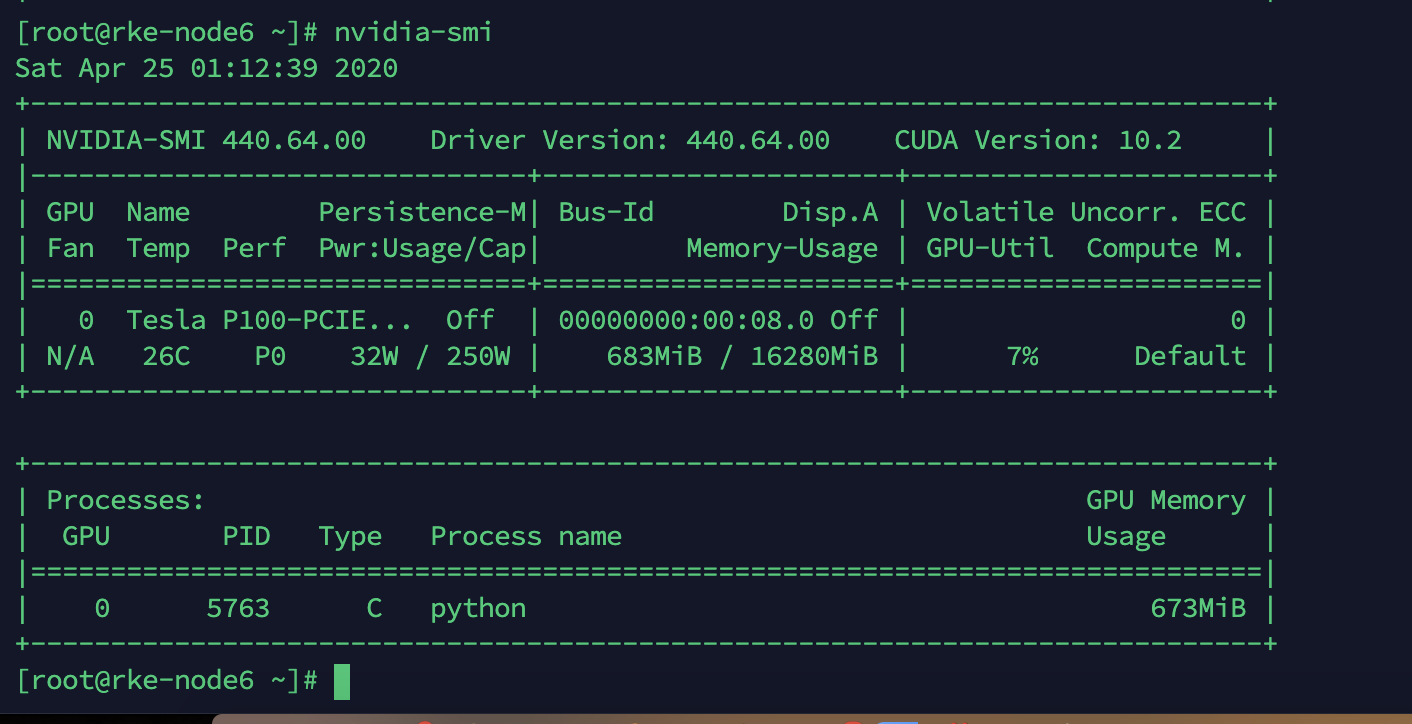Viewport: 1412px width, 724px height.
Task: Click the CUDA Version 10.2 text
Action: pos(1037,140)
